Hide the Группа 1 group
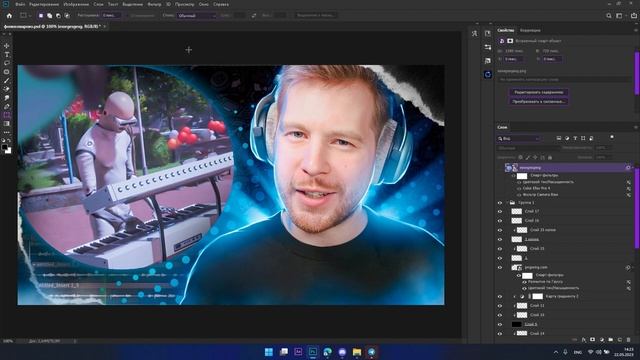 pos(500,203)
